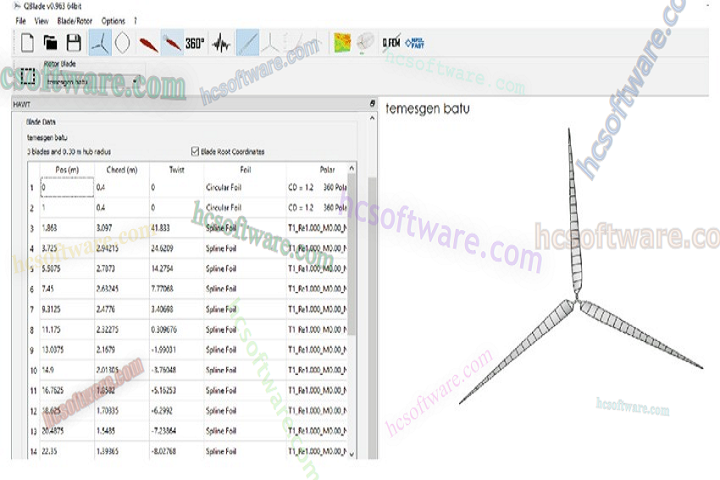Select position value 11.175 in row 8
The image size is (720, 480).
(67, 329)
